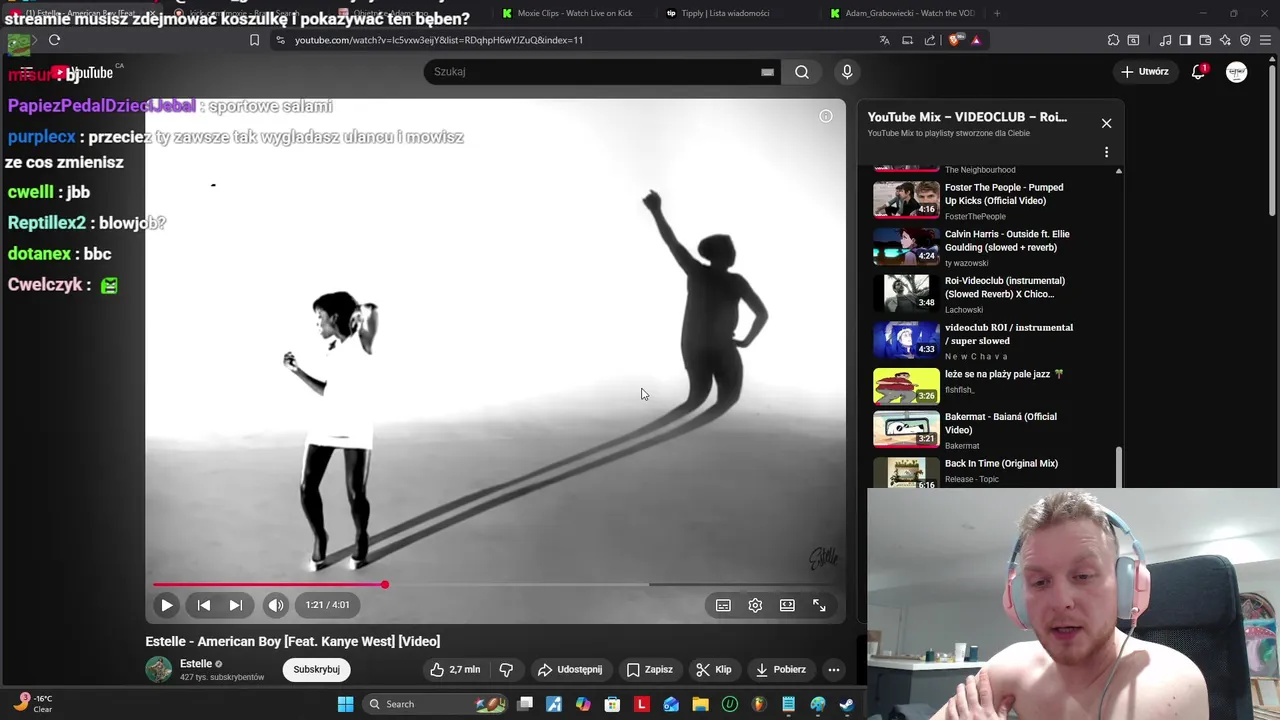Click the browser address bar URL

tap(439, 40)
